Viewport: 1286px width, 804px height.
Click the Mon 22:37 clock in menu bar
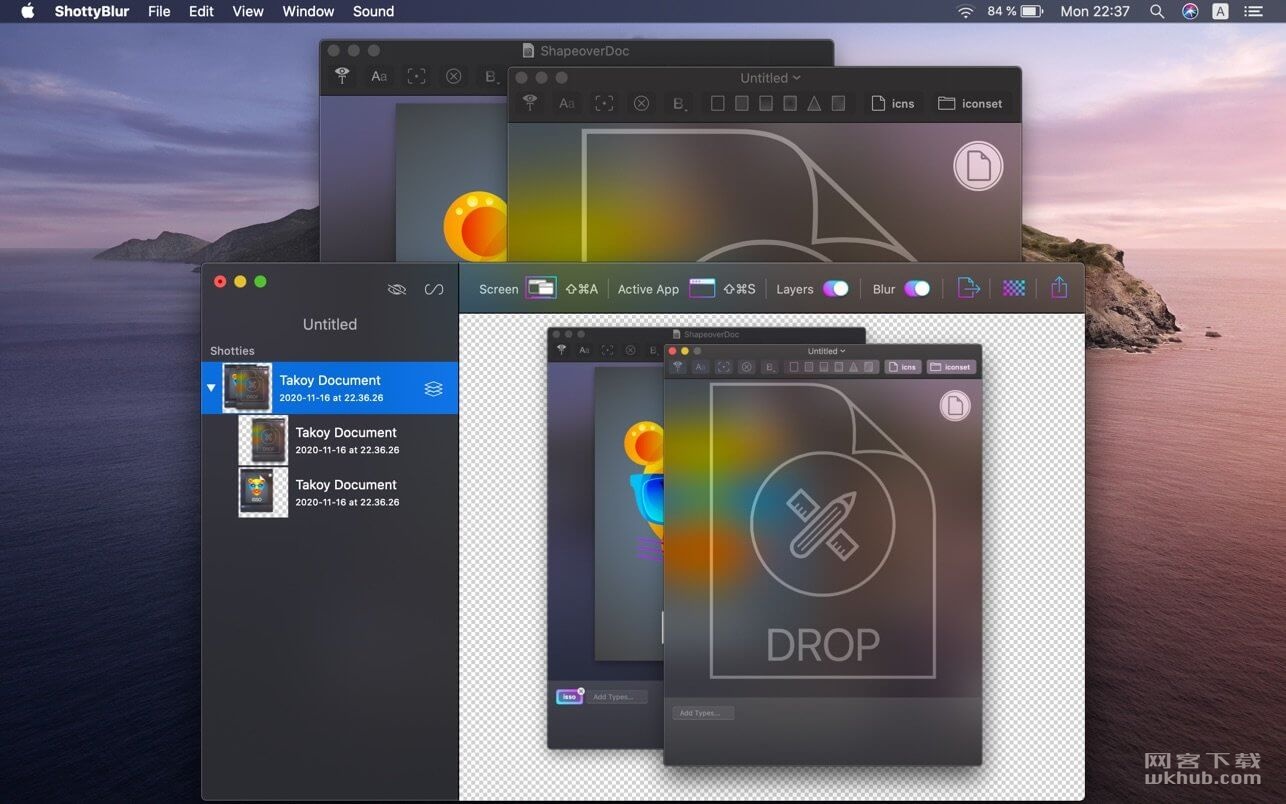1095,11
